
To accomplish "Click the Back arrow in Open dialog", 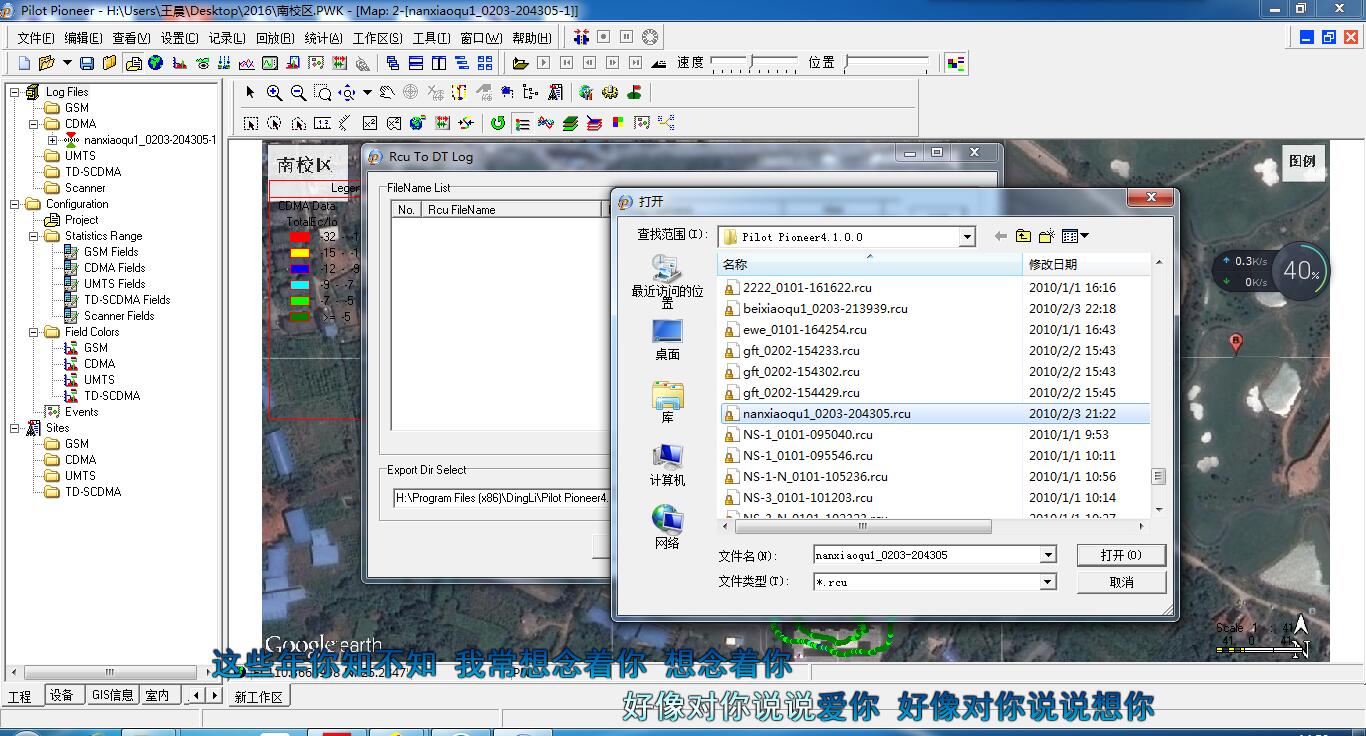I will coord(1000,237).
